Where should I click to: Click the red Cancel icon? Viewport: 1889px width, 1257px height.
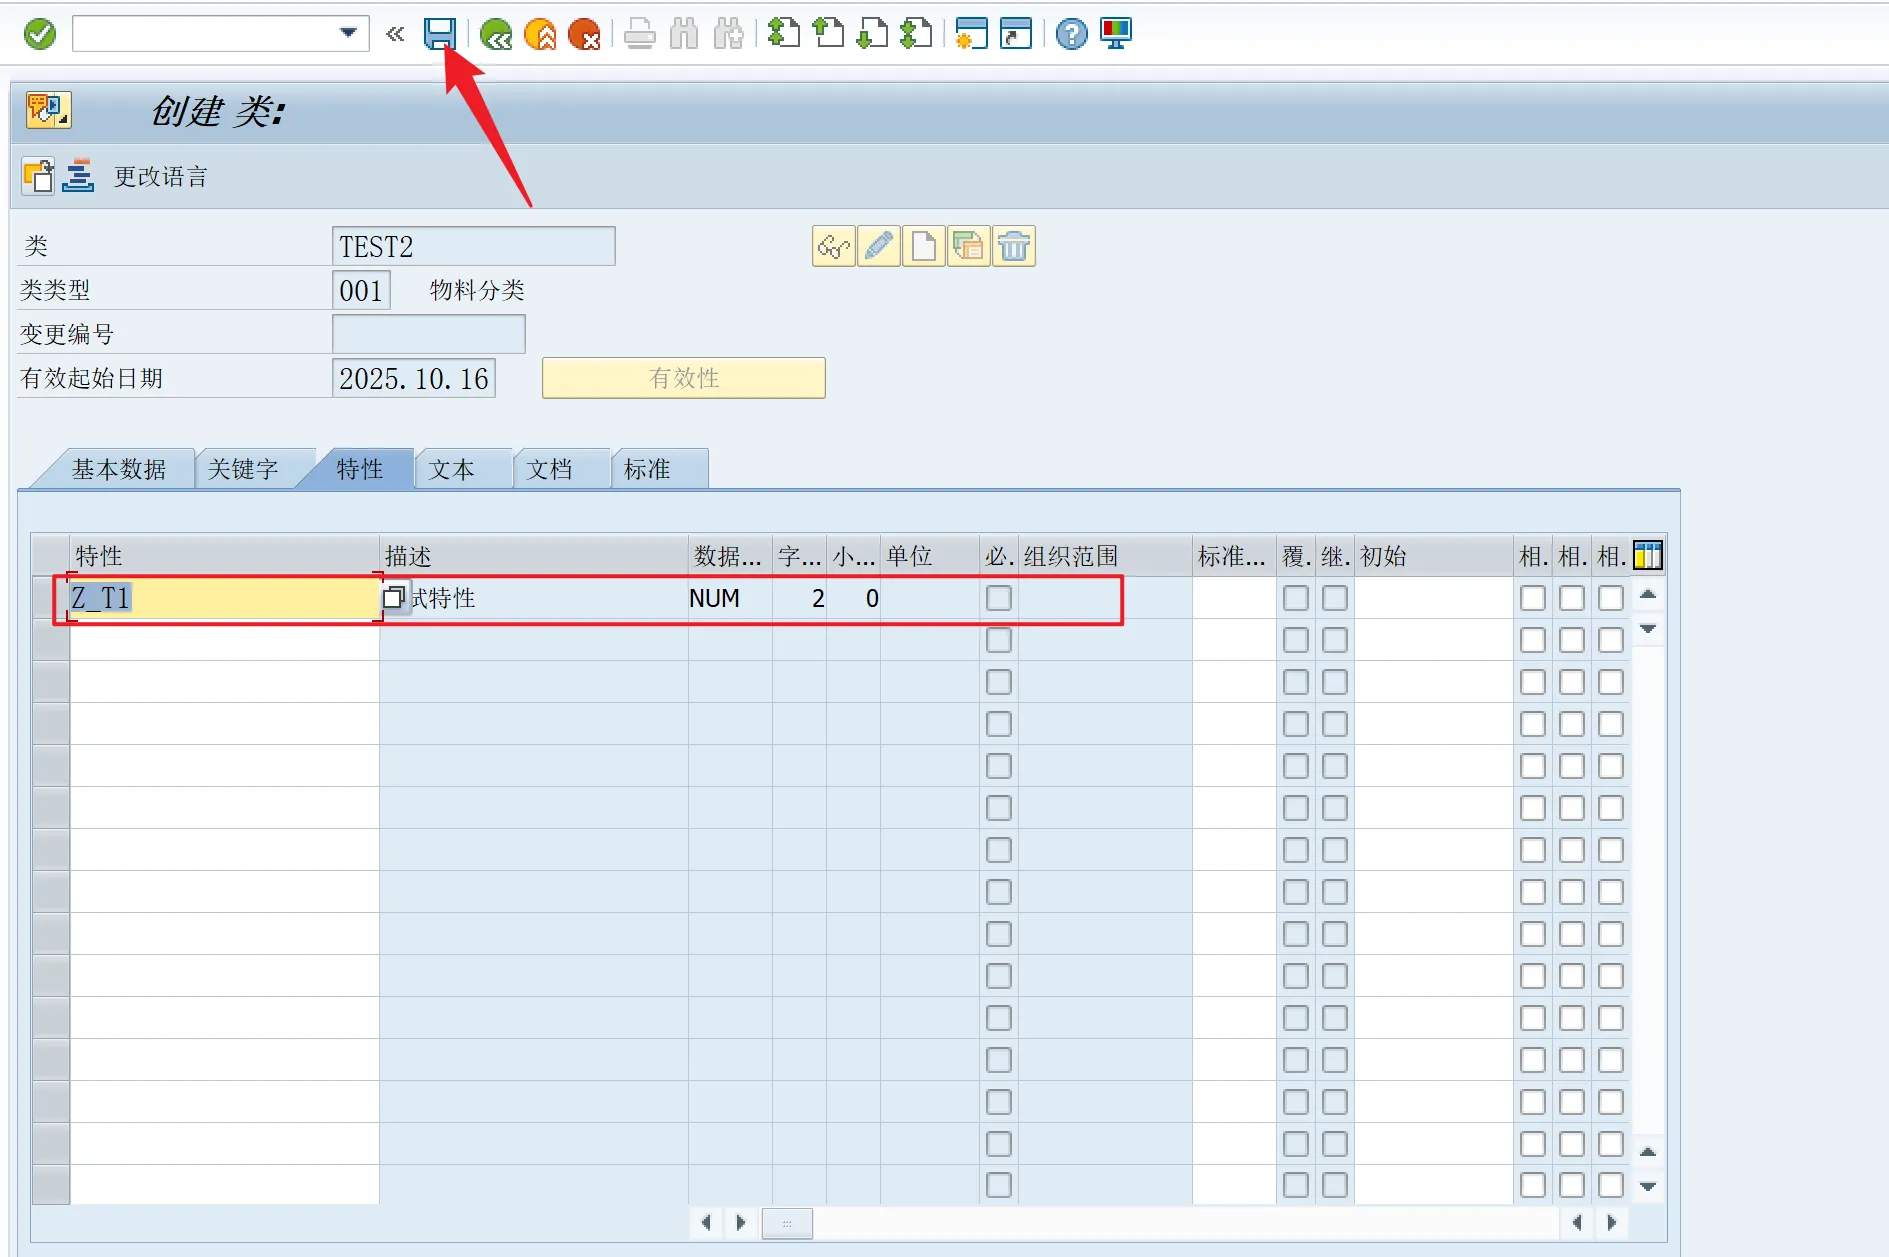coord(583,35)
